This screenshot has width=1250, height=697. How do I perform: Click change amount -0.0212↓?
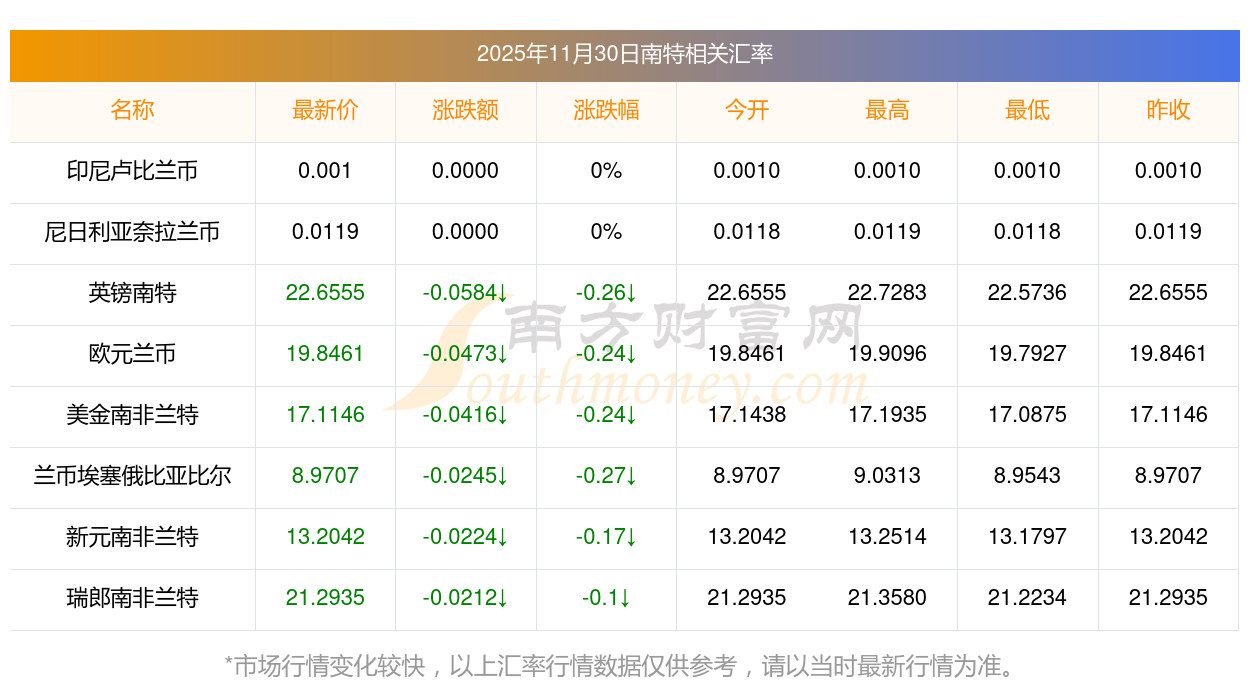click(466, 598)
